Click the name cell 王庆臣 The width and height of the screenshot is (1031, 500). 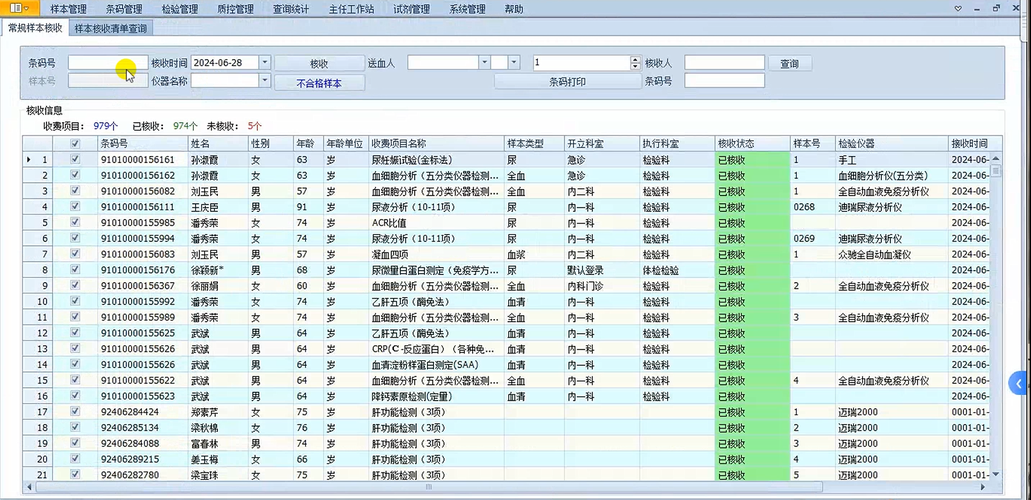pyautogui.click(x=218, y=207)
